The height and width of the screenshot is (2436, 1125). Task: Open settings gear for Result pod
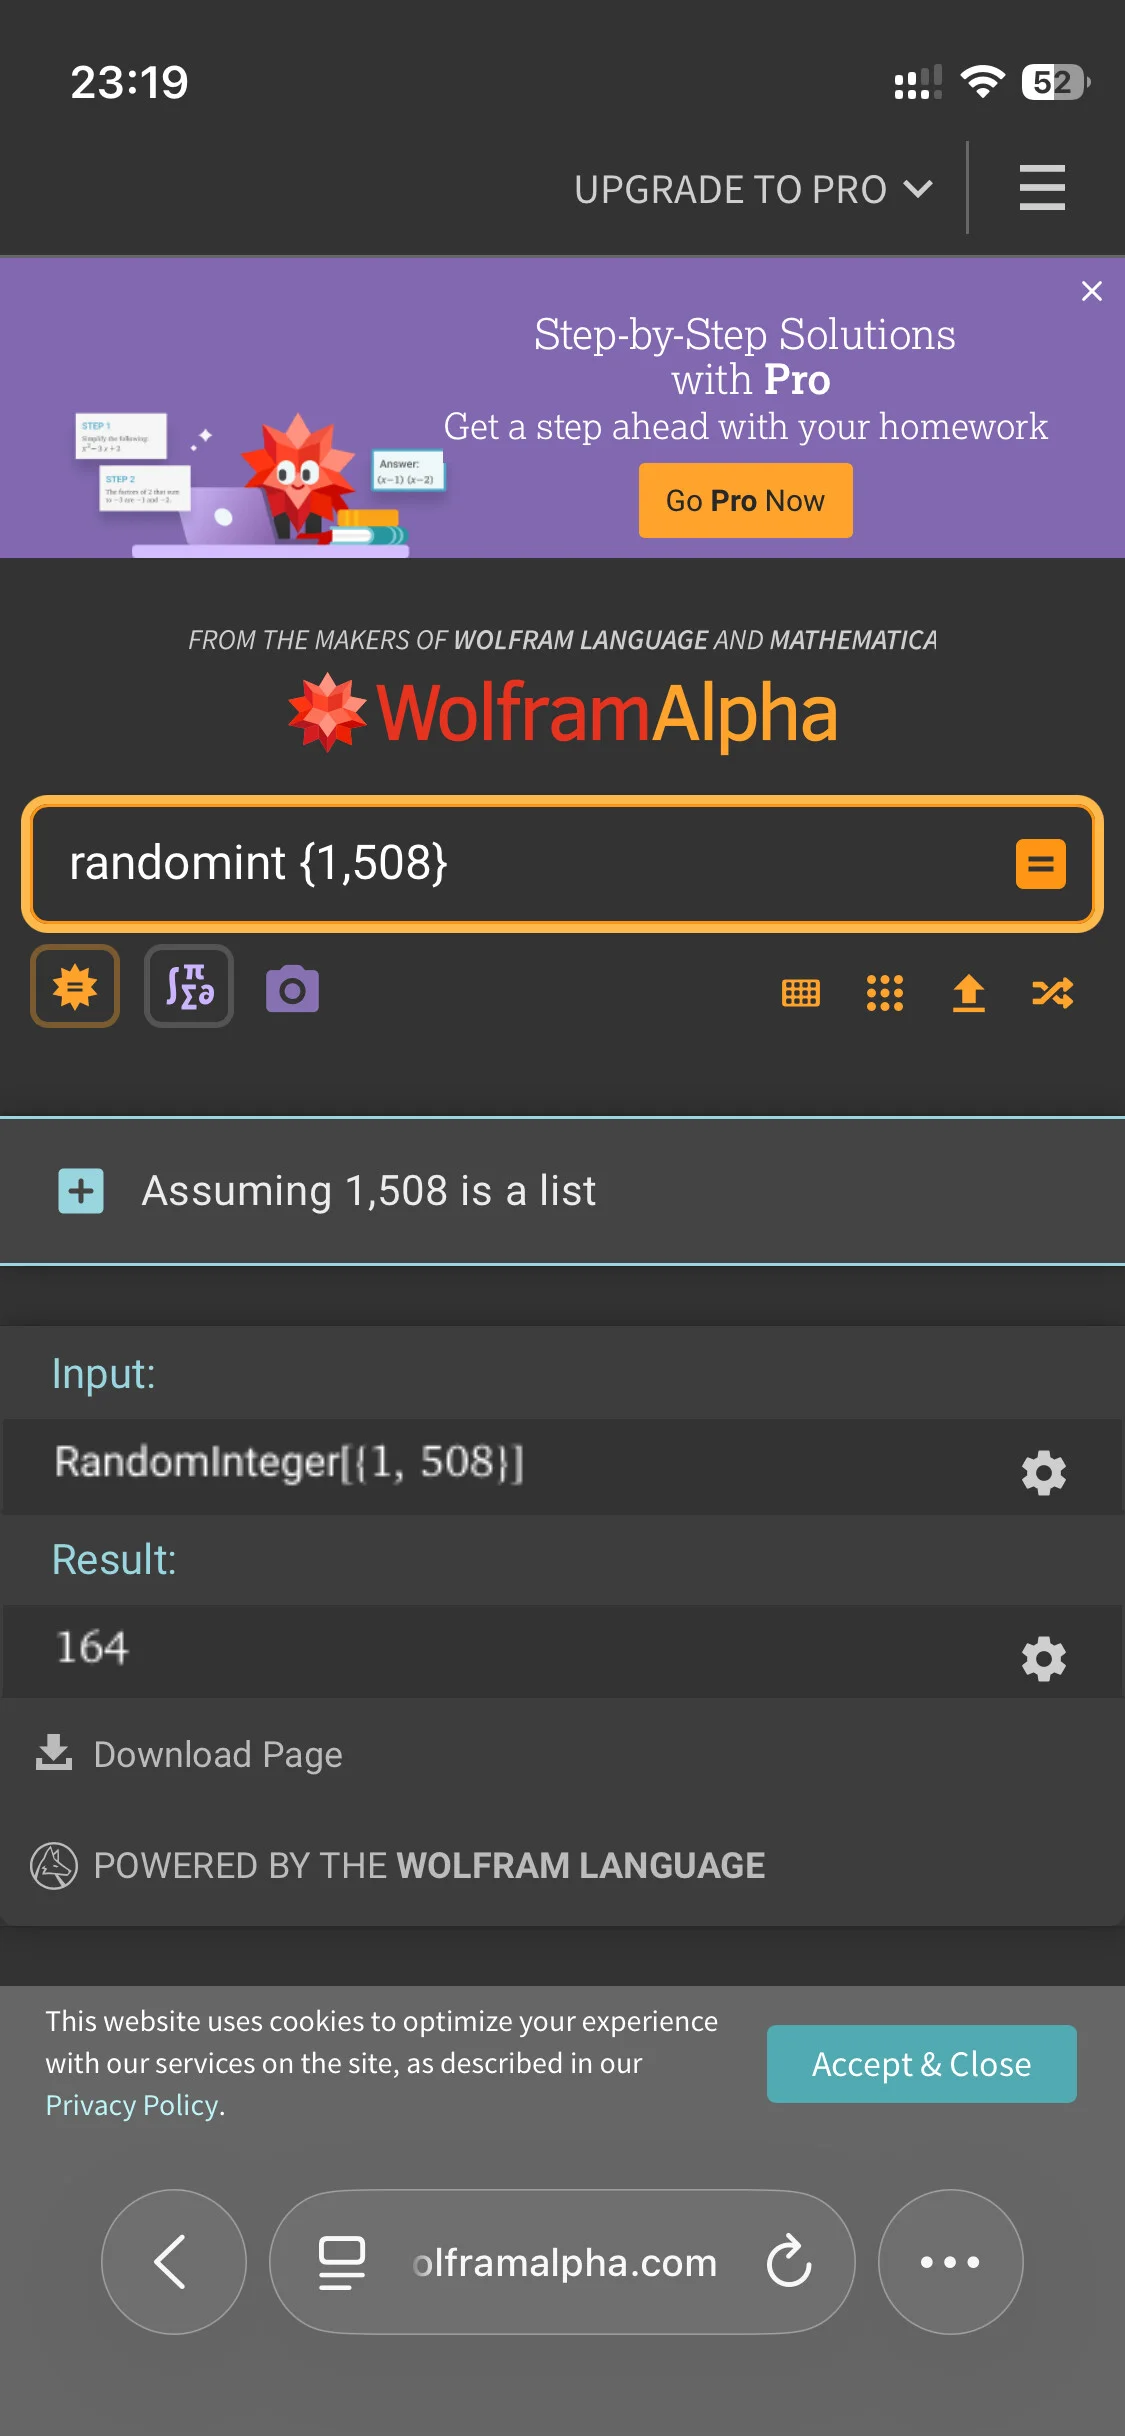1043,1659
